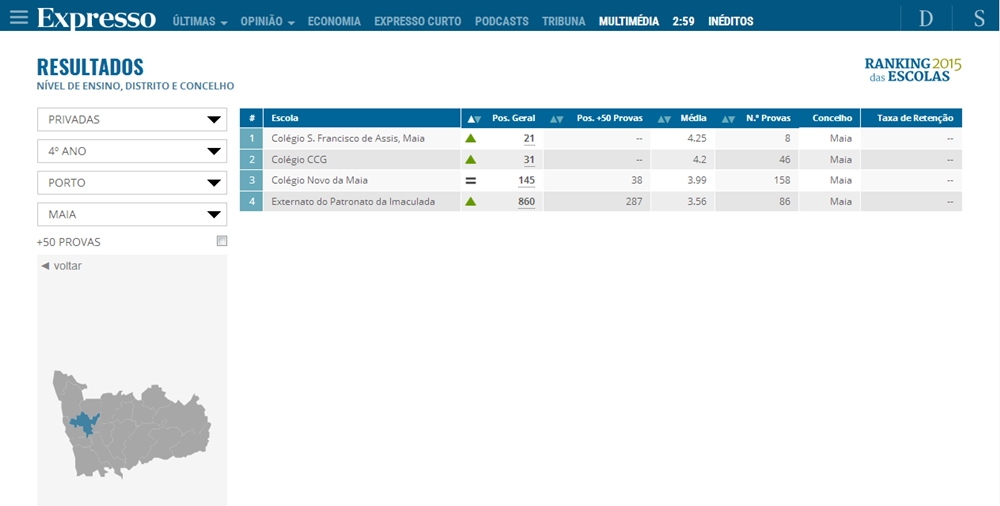
Task: Sort by Pos. +50 Provas arrows
Action: point(557,119)
